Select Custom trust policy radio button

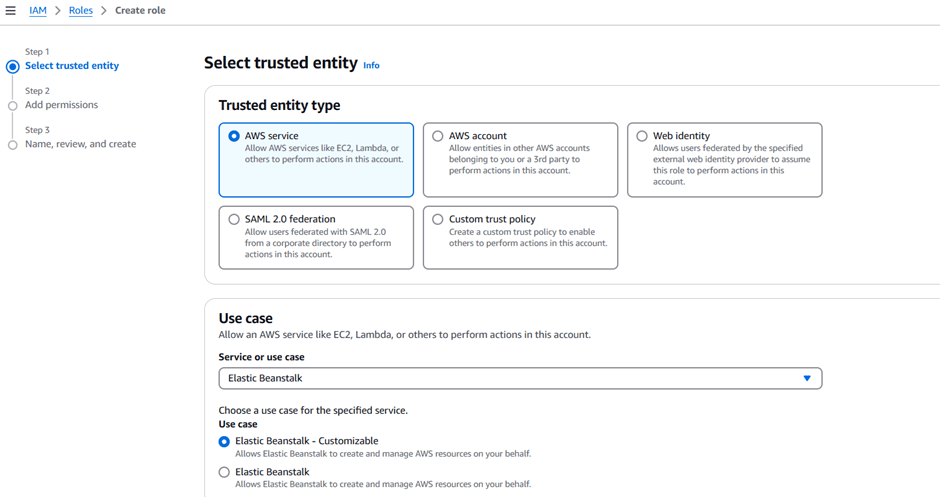[438, 219]
